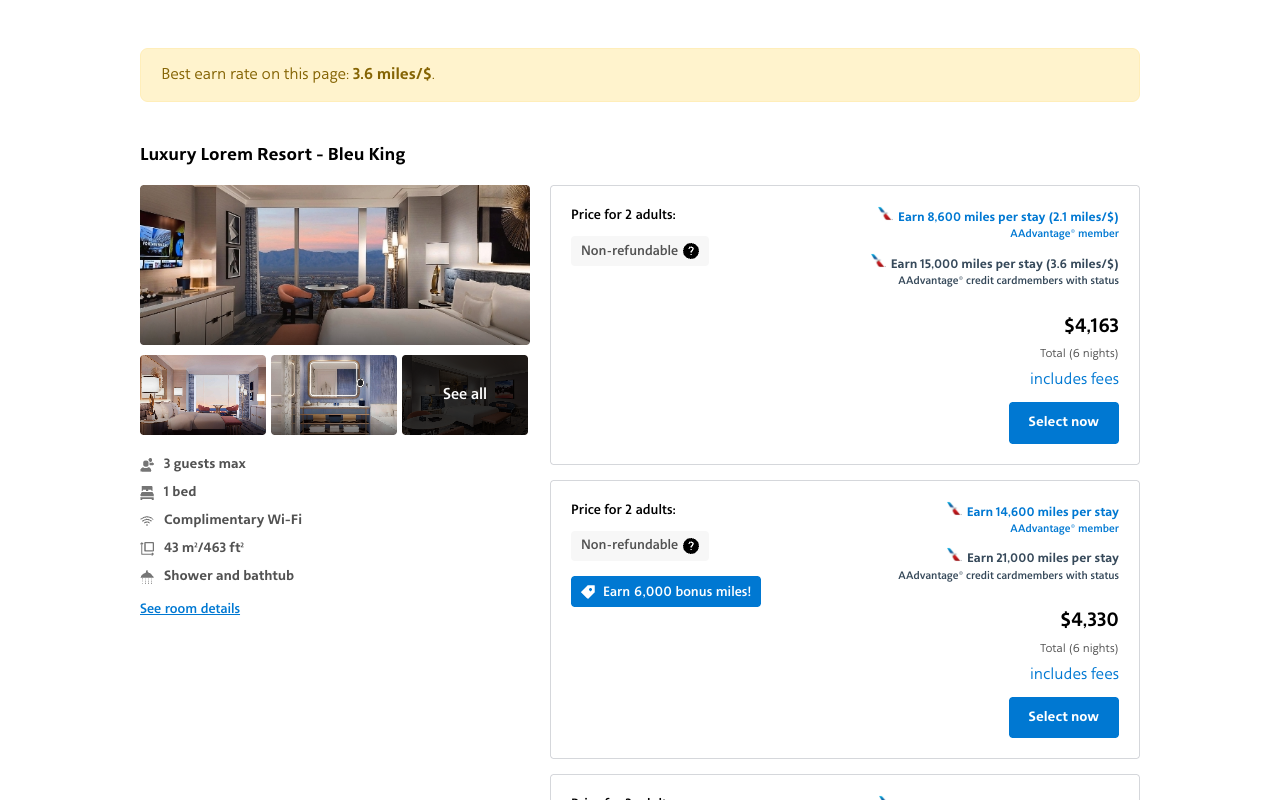
Task: Click the Non-refundable label in first offer
Action: click(x=630, y=251)
